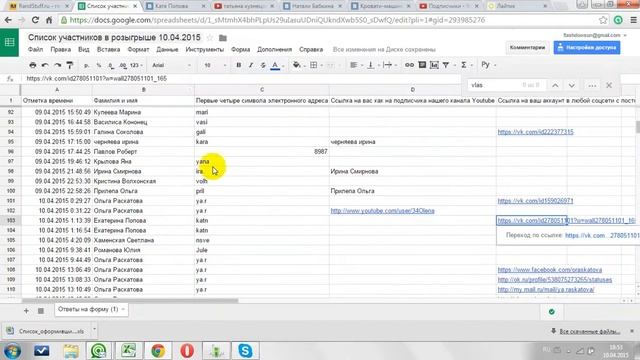Open the vk.com/id222377315 link
The image size is (640, 360).
[535, 132]
